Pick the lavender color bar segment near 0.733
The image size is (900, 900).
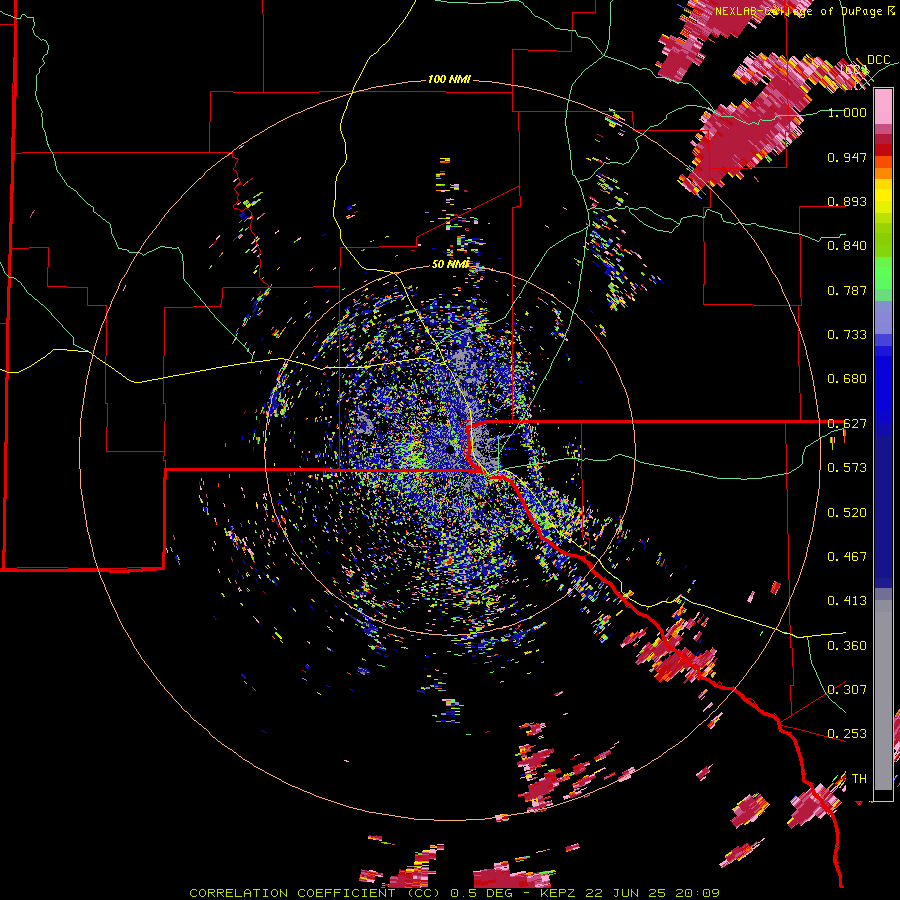pyautogui.click(x=883, y=318)
